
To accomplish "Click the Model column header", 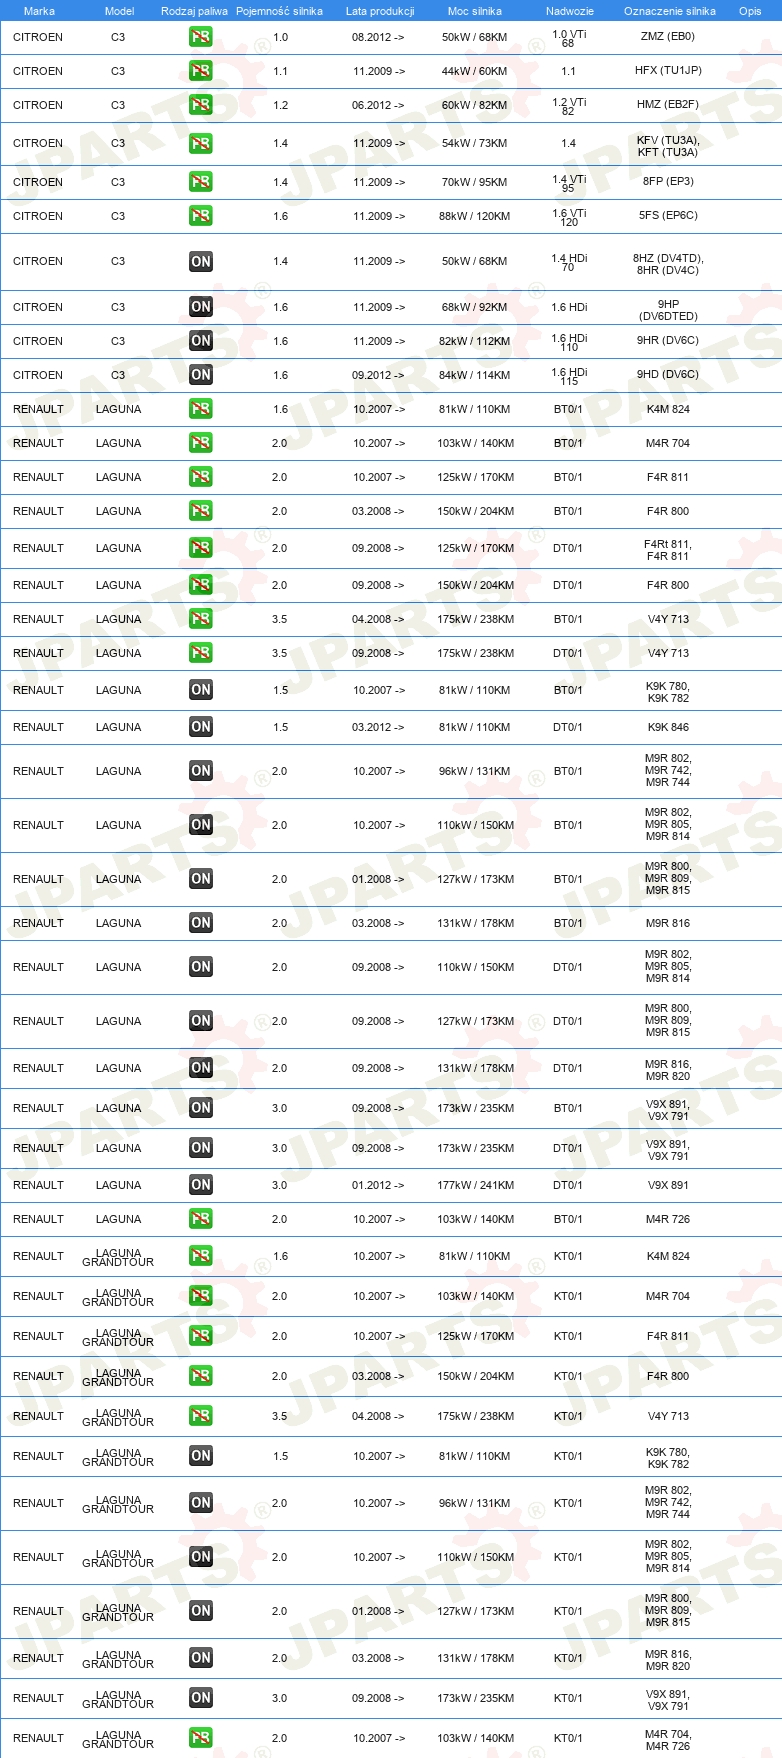I will point(119,11).
